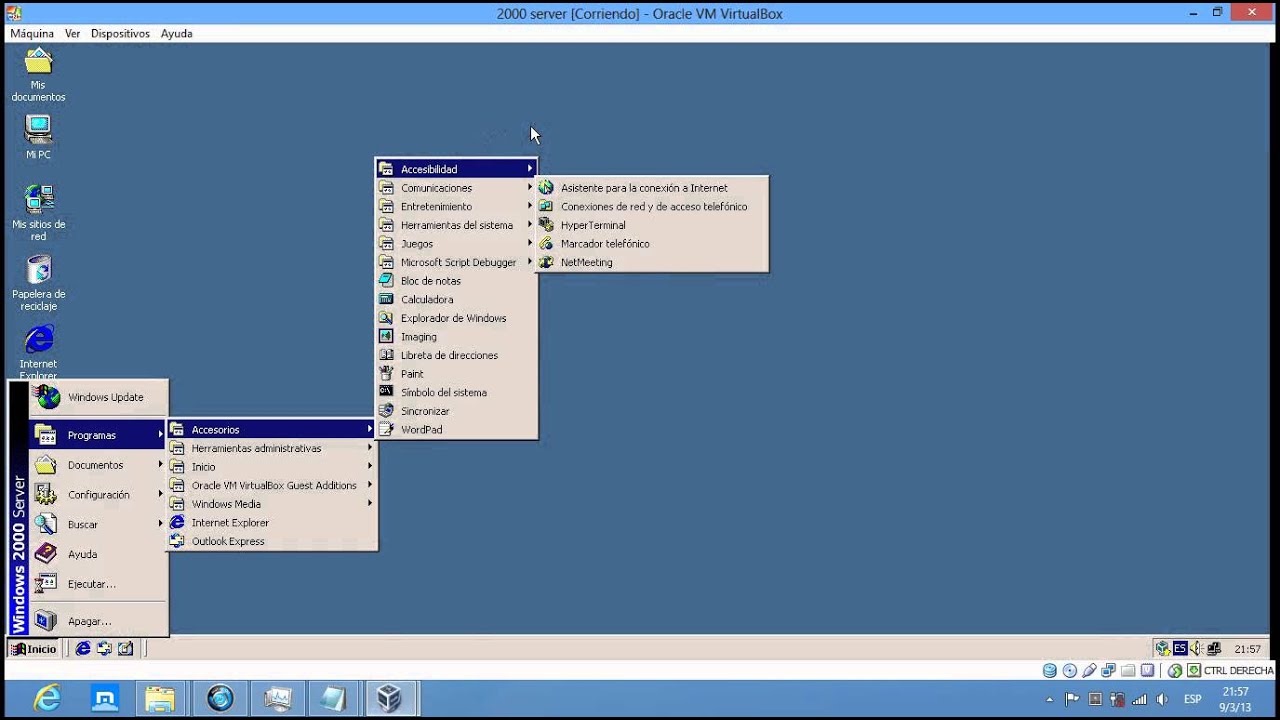
Task: Open Configuración in Start menu
Action: pyautogui.click(x=98, y=495)
